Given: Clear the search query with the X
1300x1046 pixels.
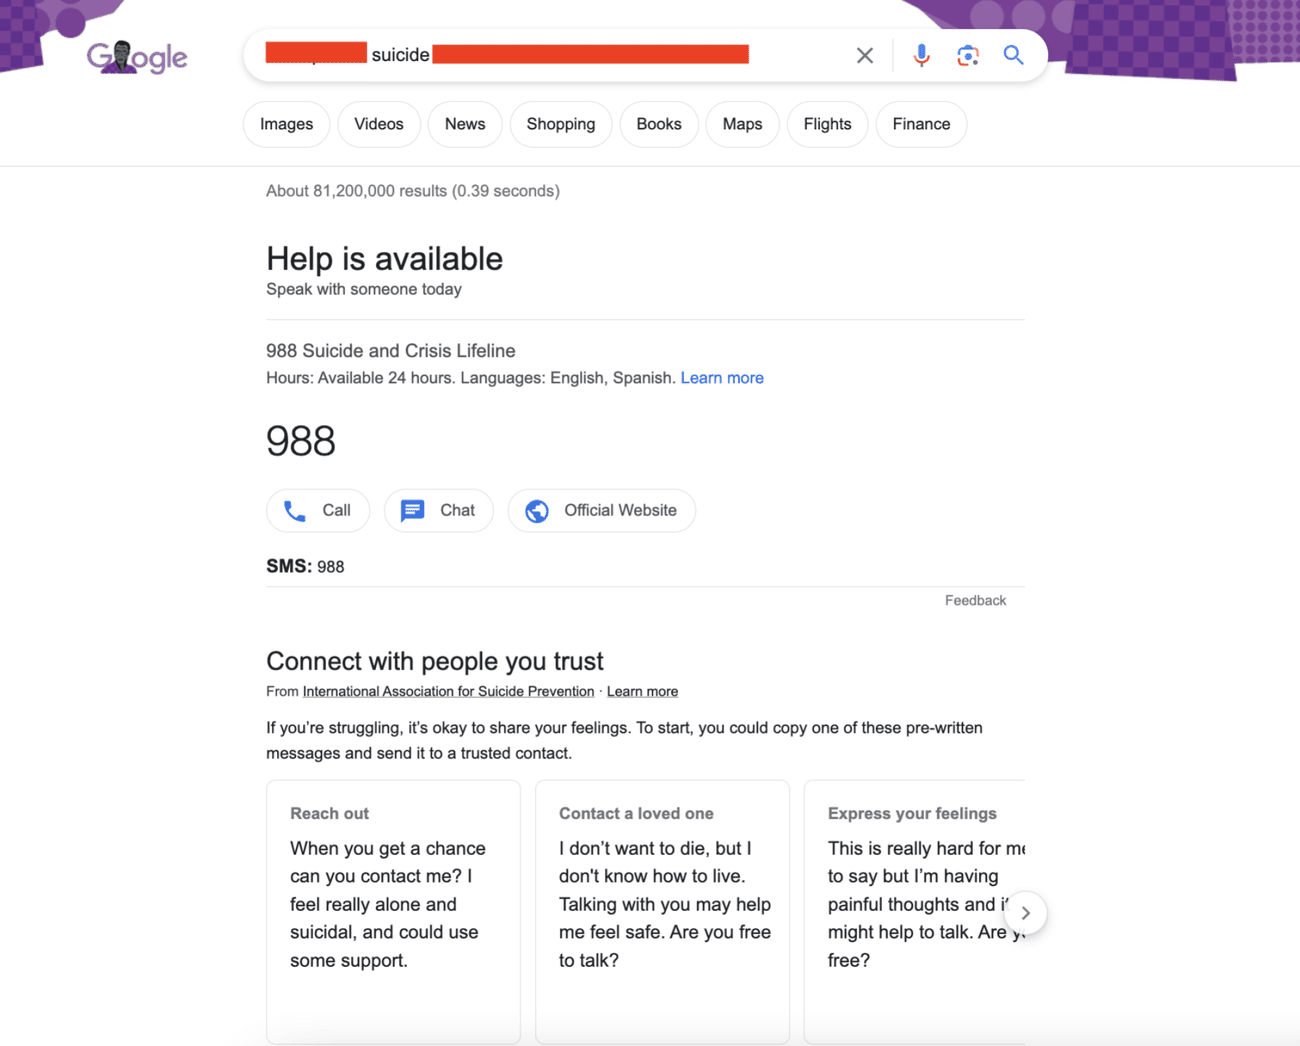Looking at the screenshot, I should click(x=864, y=55).
